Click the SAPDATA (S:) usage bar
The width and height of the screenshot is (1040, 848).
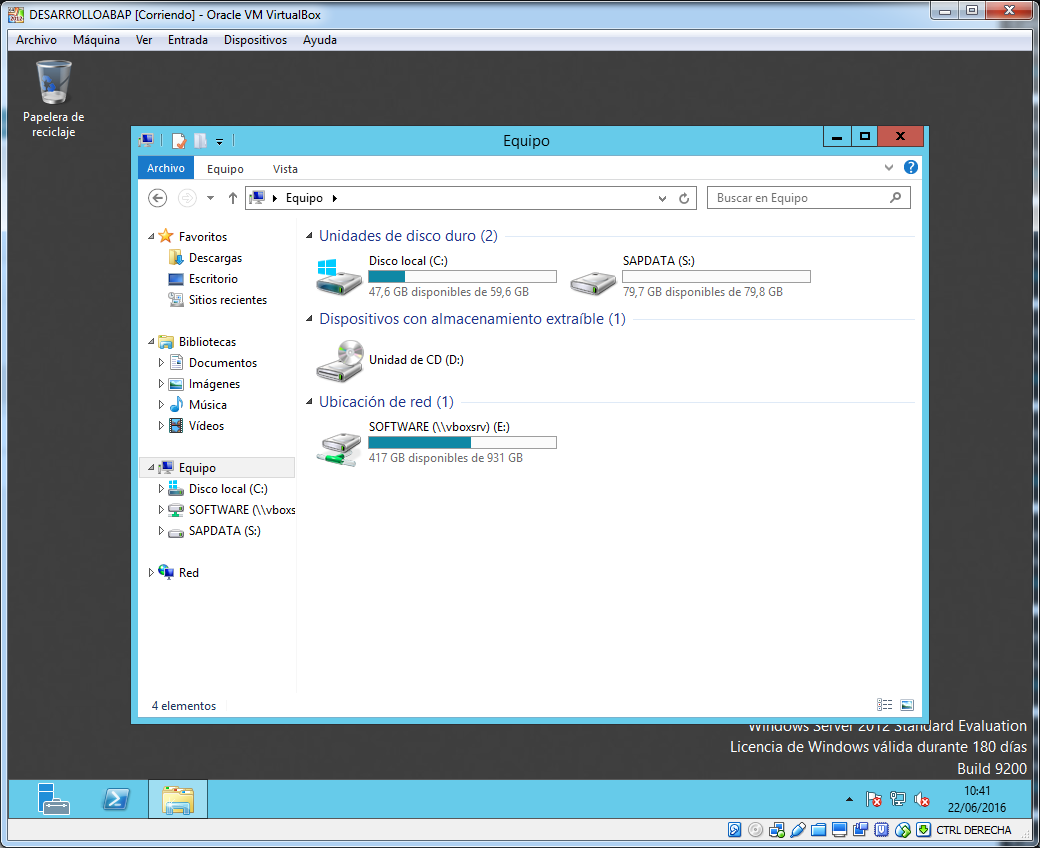tap(716, 276)
